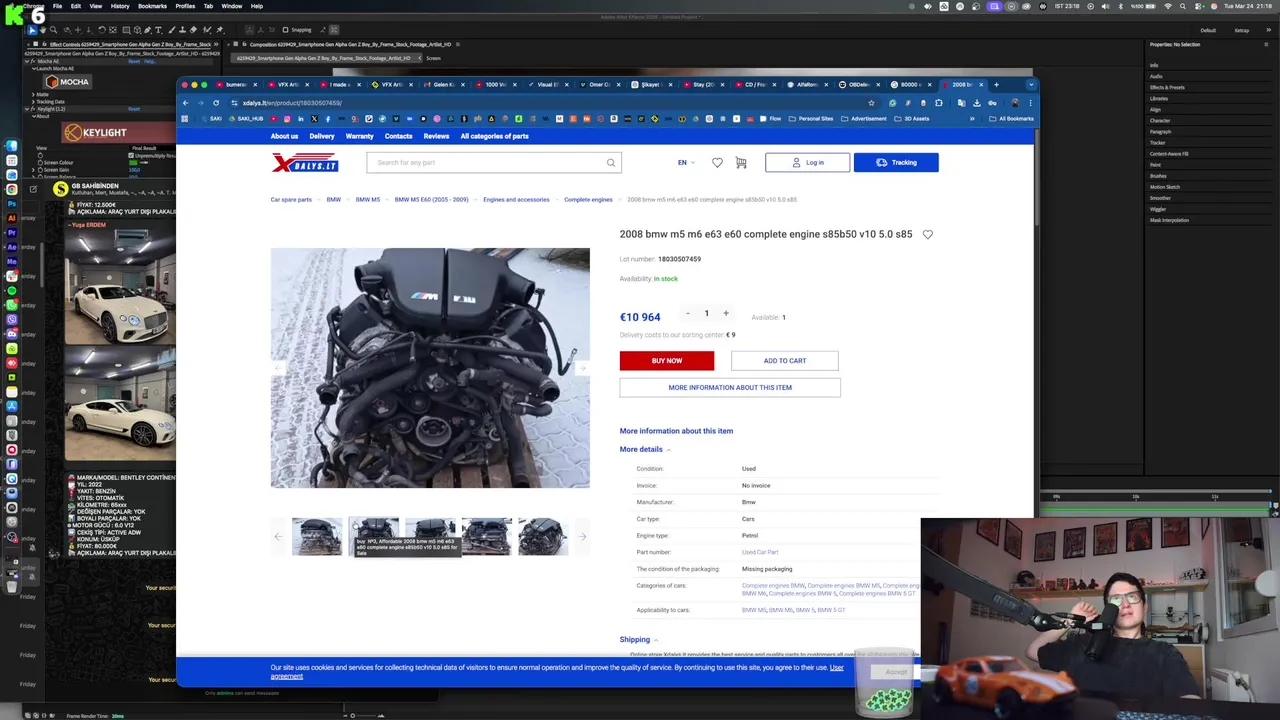This screenshot has width=1280, height=720.
Task: Open the shopping cart icon in site header
Action: [741, 162]
